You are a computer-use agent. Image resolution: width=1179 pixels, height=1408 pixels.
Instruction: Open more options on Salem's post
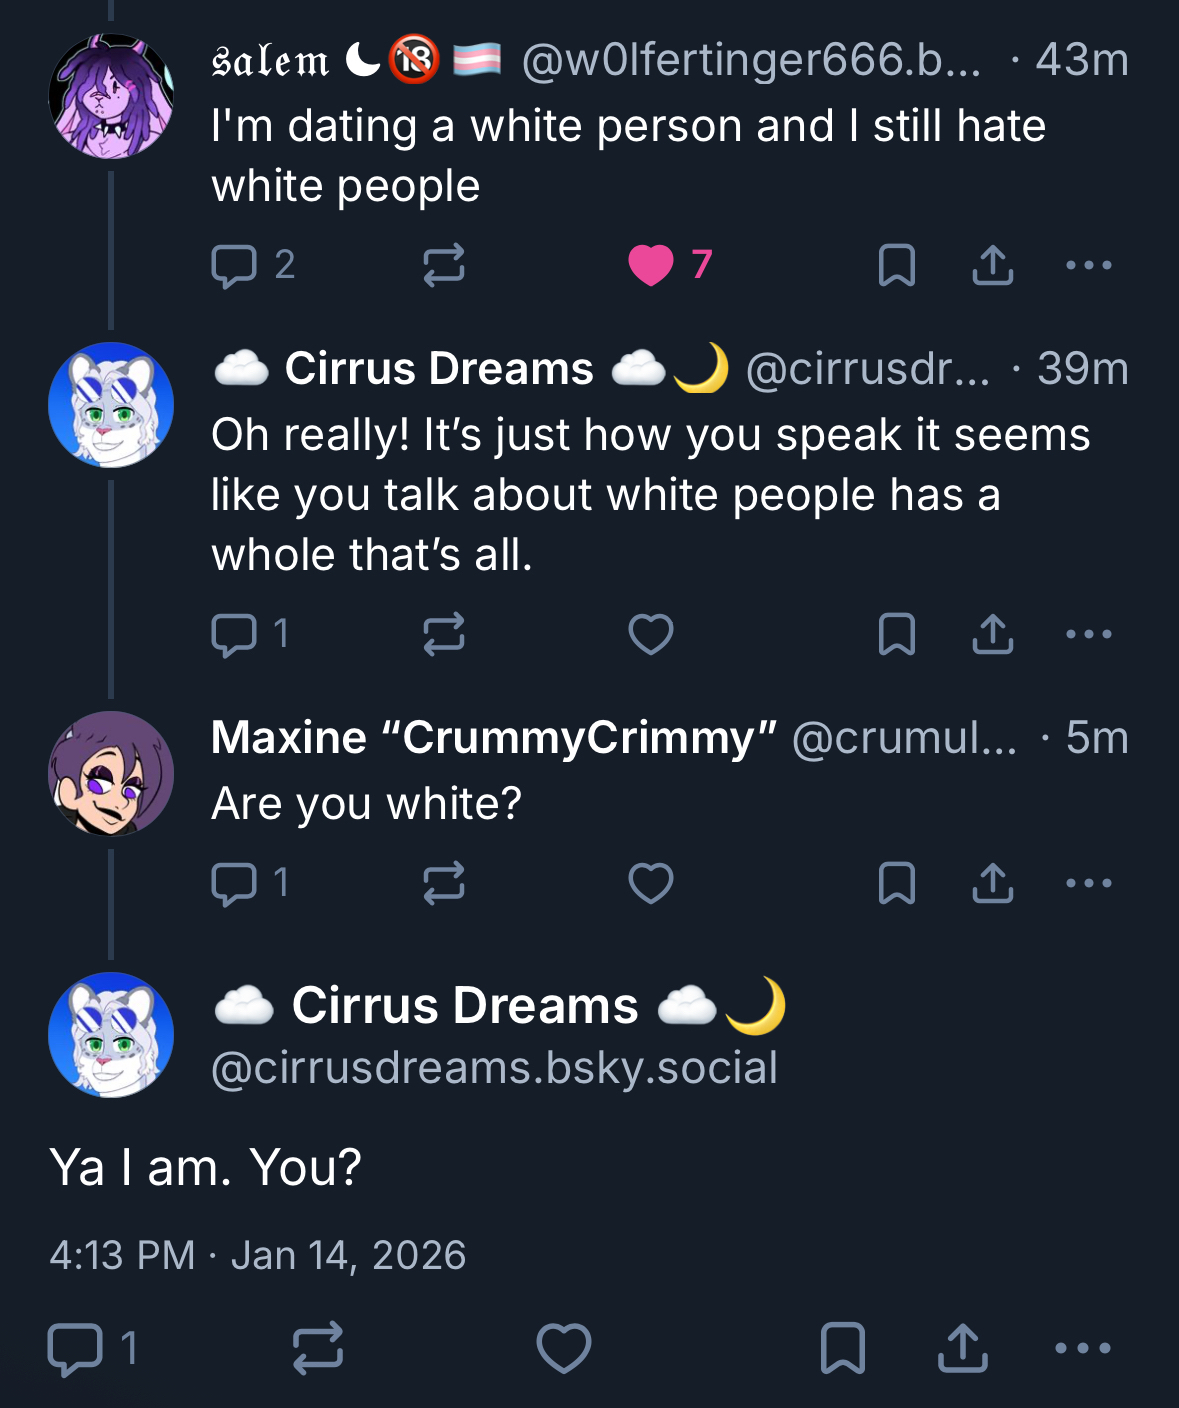(x=1088, y=266)
